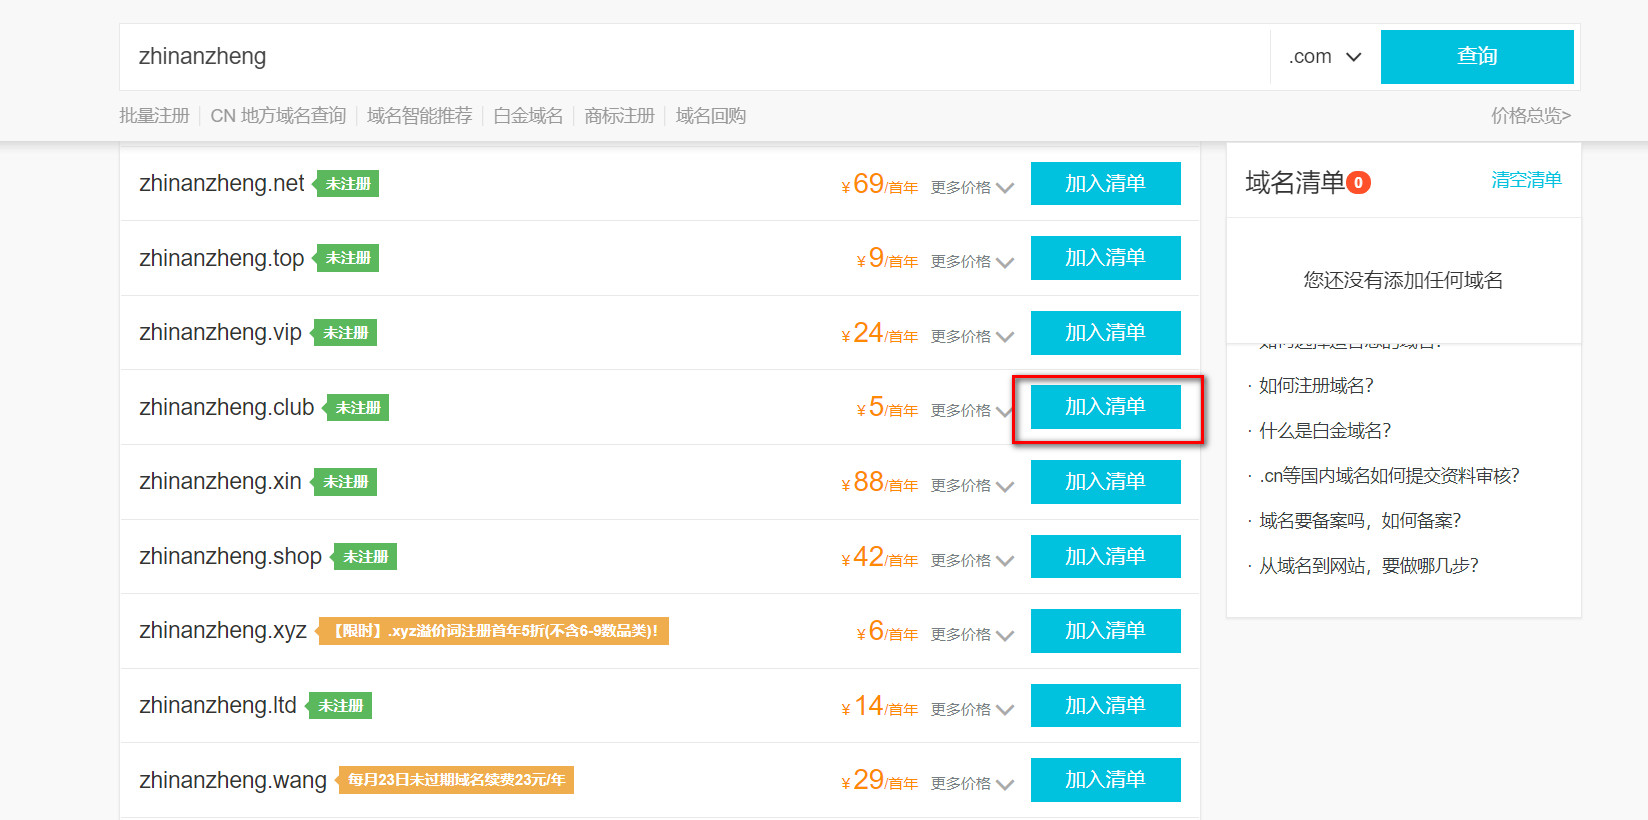Viewport: 1648px width, 820px height.
Task: Open help link 什么是白金域名?
Action: click(x=1324, y=431)
